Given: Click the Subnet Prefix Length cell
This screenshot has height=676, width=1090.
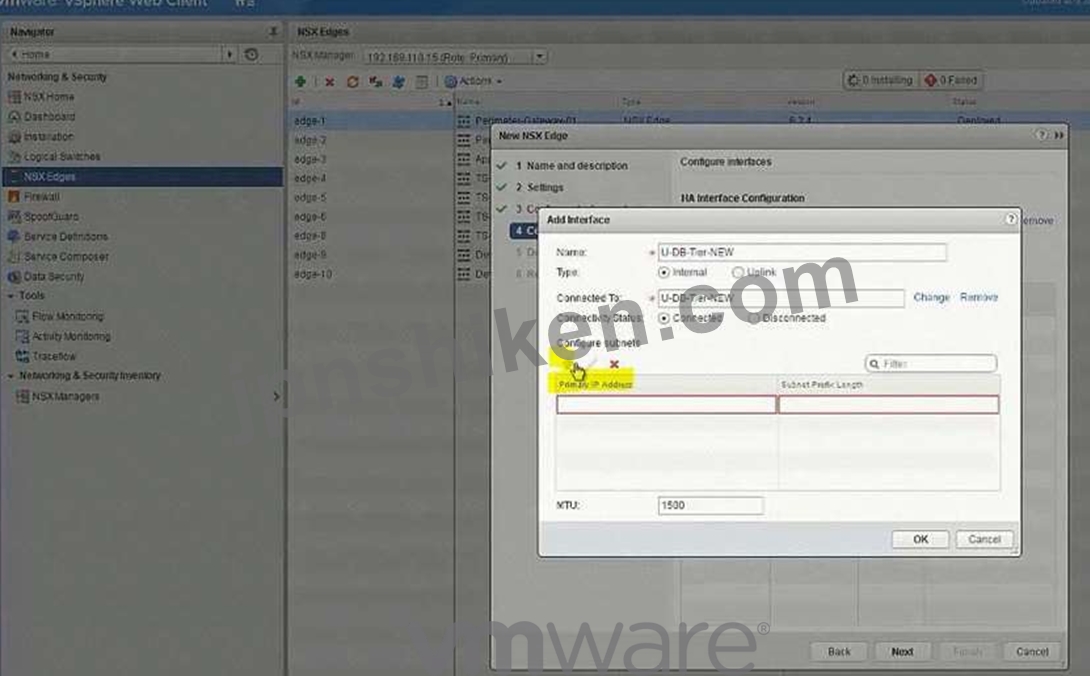Looking at the screenshot, I should tap(888, 405).
